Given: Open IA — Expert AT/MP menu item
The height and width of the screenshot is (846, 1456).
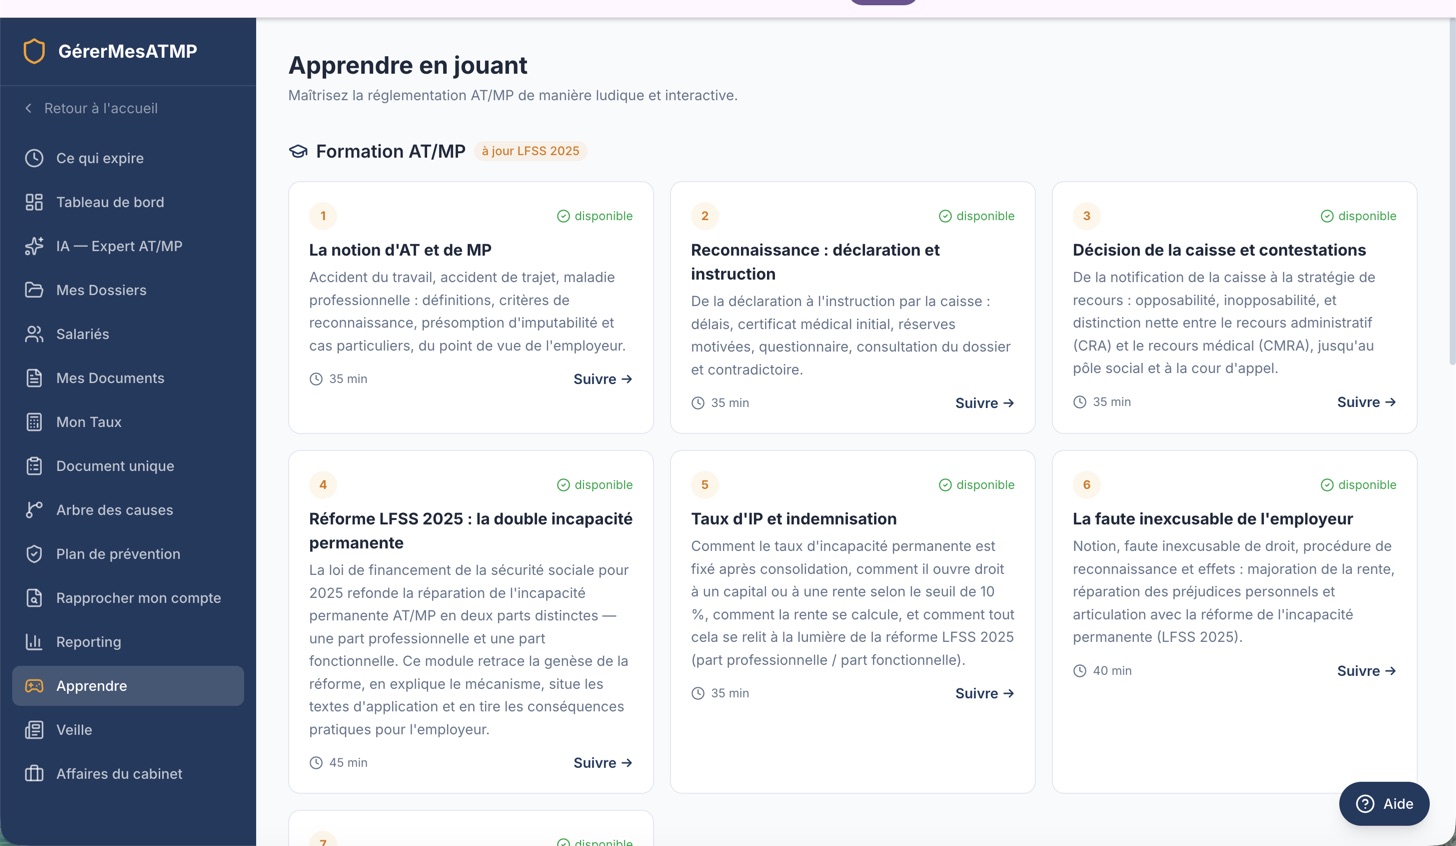Looking at the screenshot, I should (x=128, y=246).
